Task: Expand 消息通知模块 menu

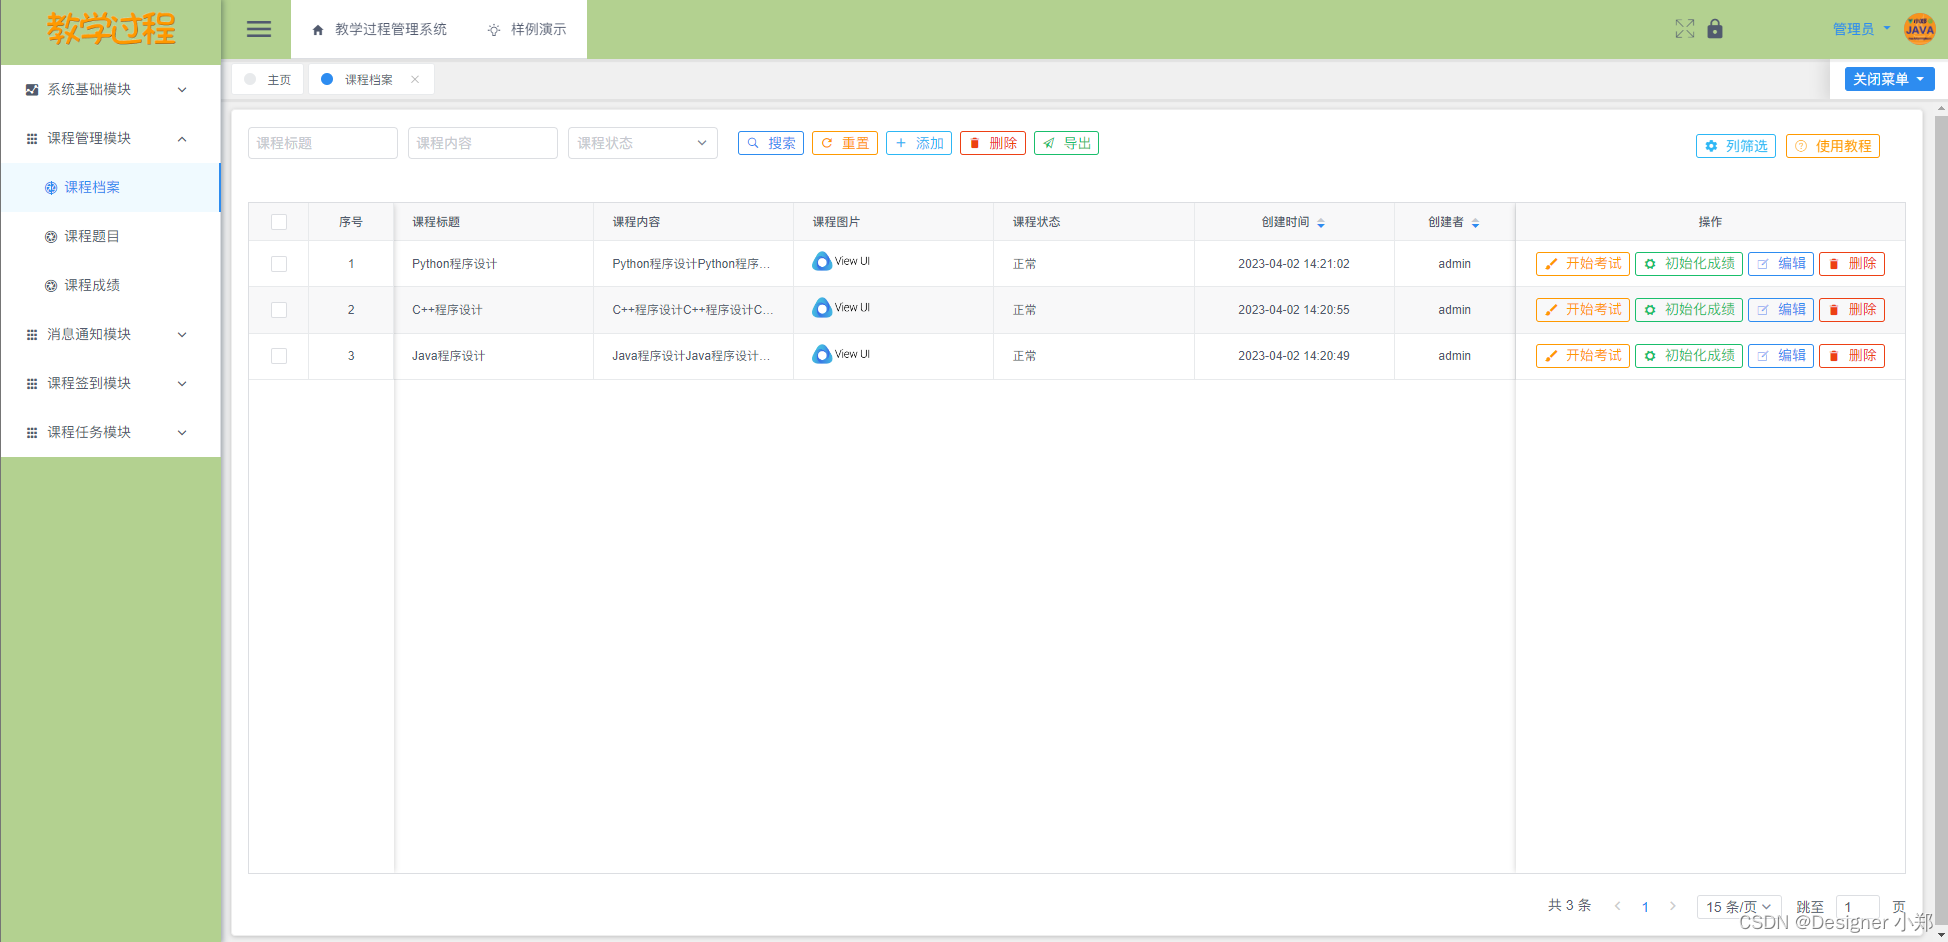Action: pyautogui.click(x=110, y=334)
